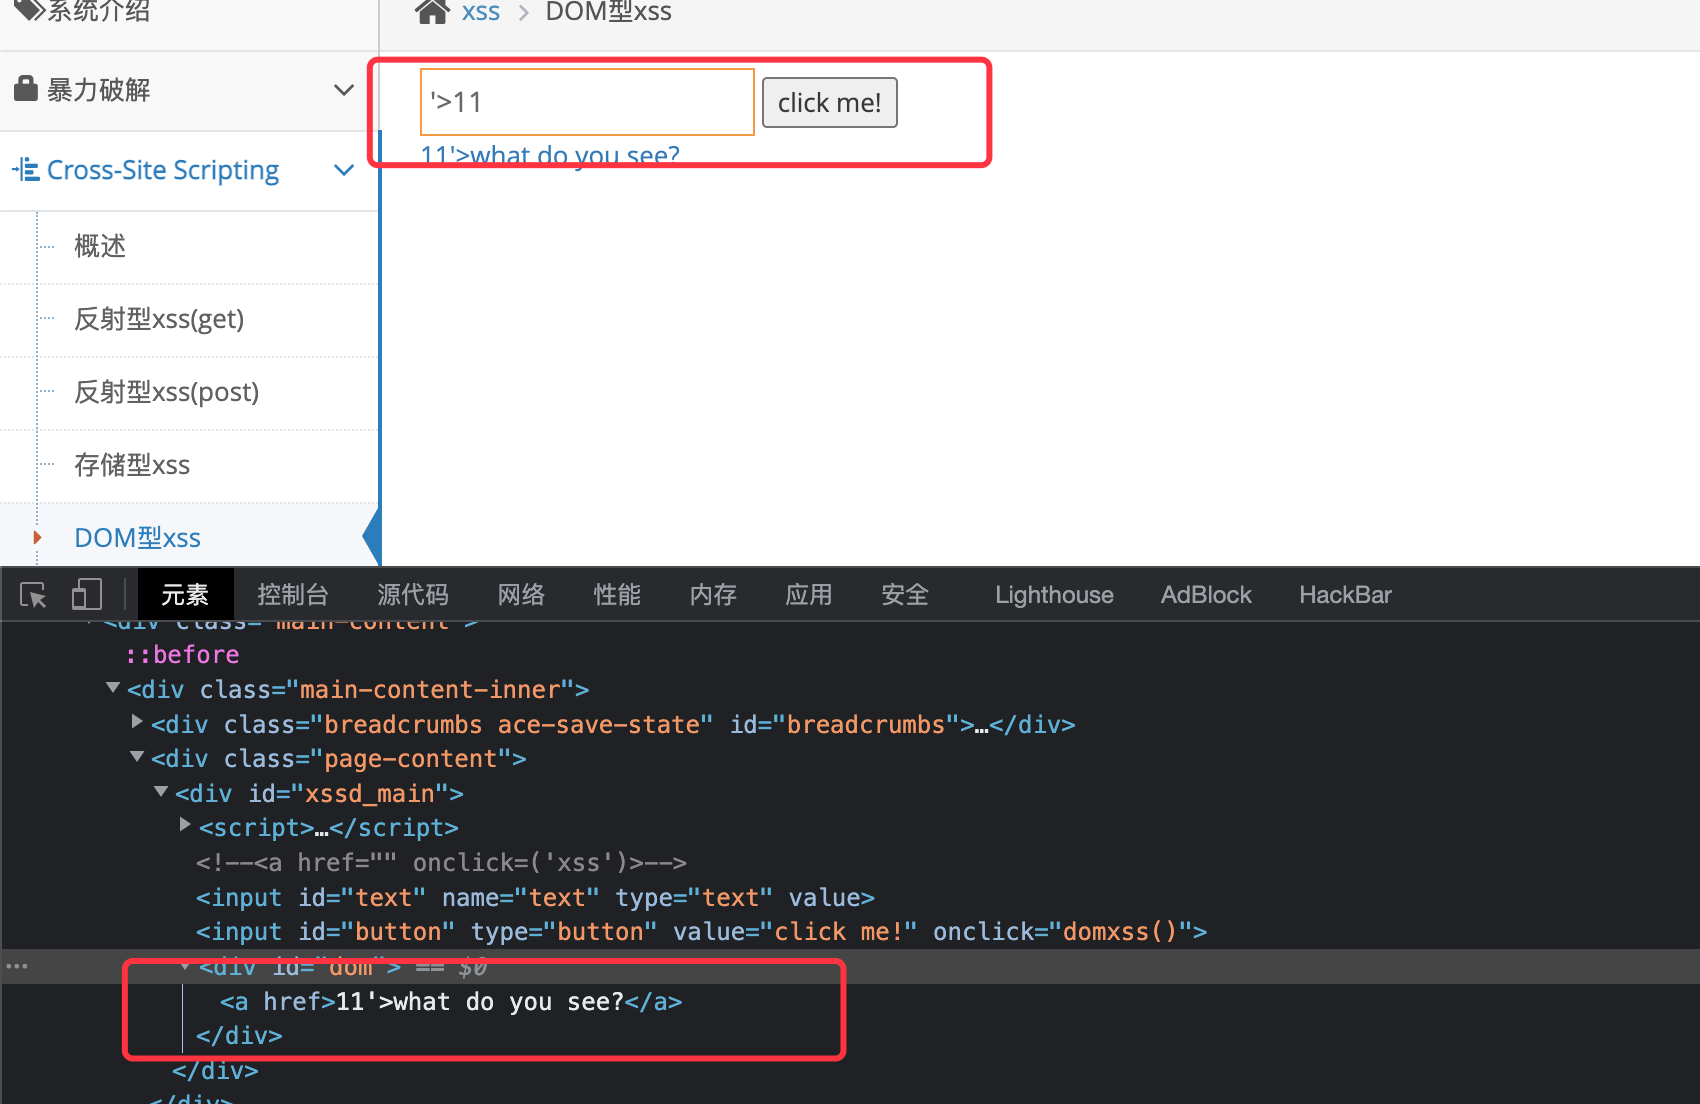This screenshot has width=1700, height=1104.
Task: Click the Cross-Site Scripting menu label
Action: [x=163, y=170]
